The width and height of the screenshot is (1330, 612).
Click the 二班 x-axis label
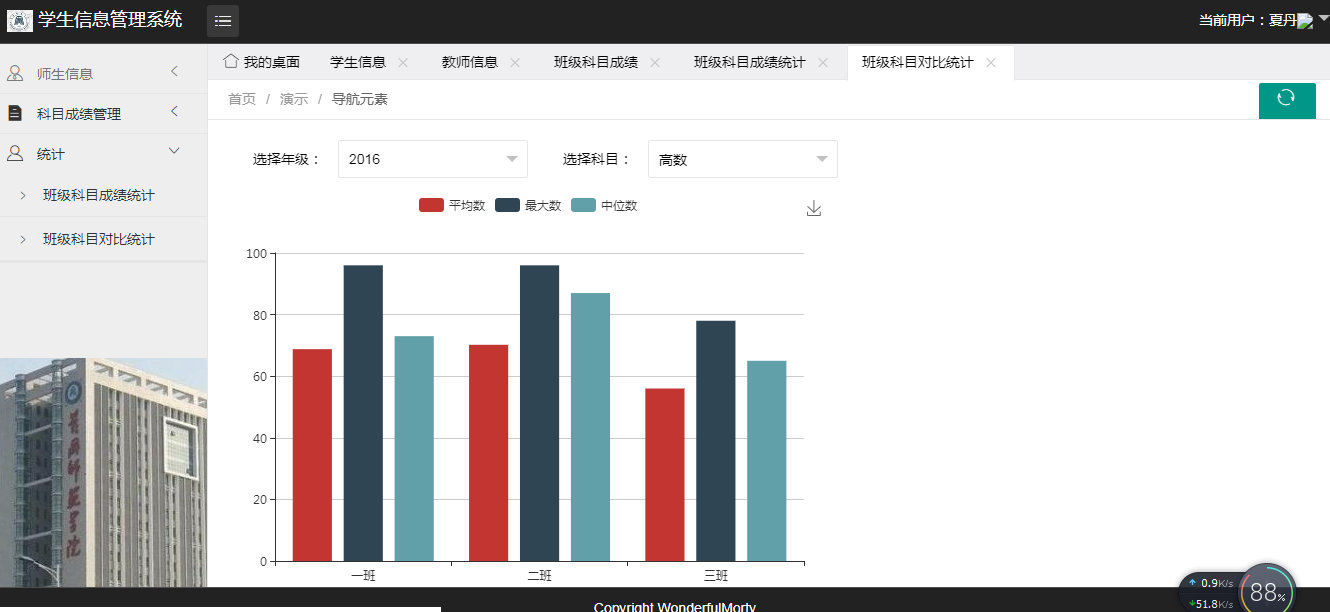[540, 576]
